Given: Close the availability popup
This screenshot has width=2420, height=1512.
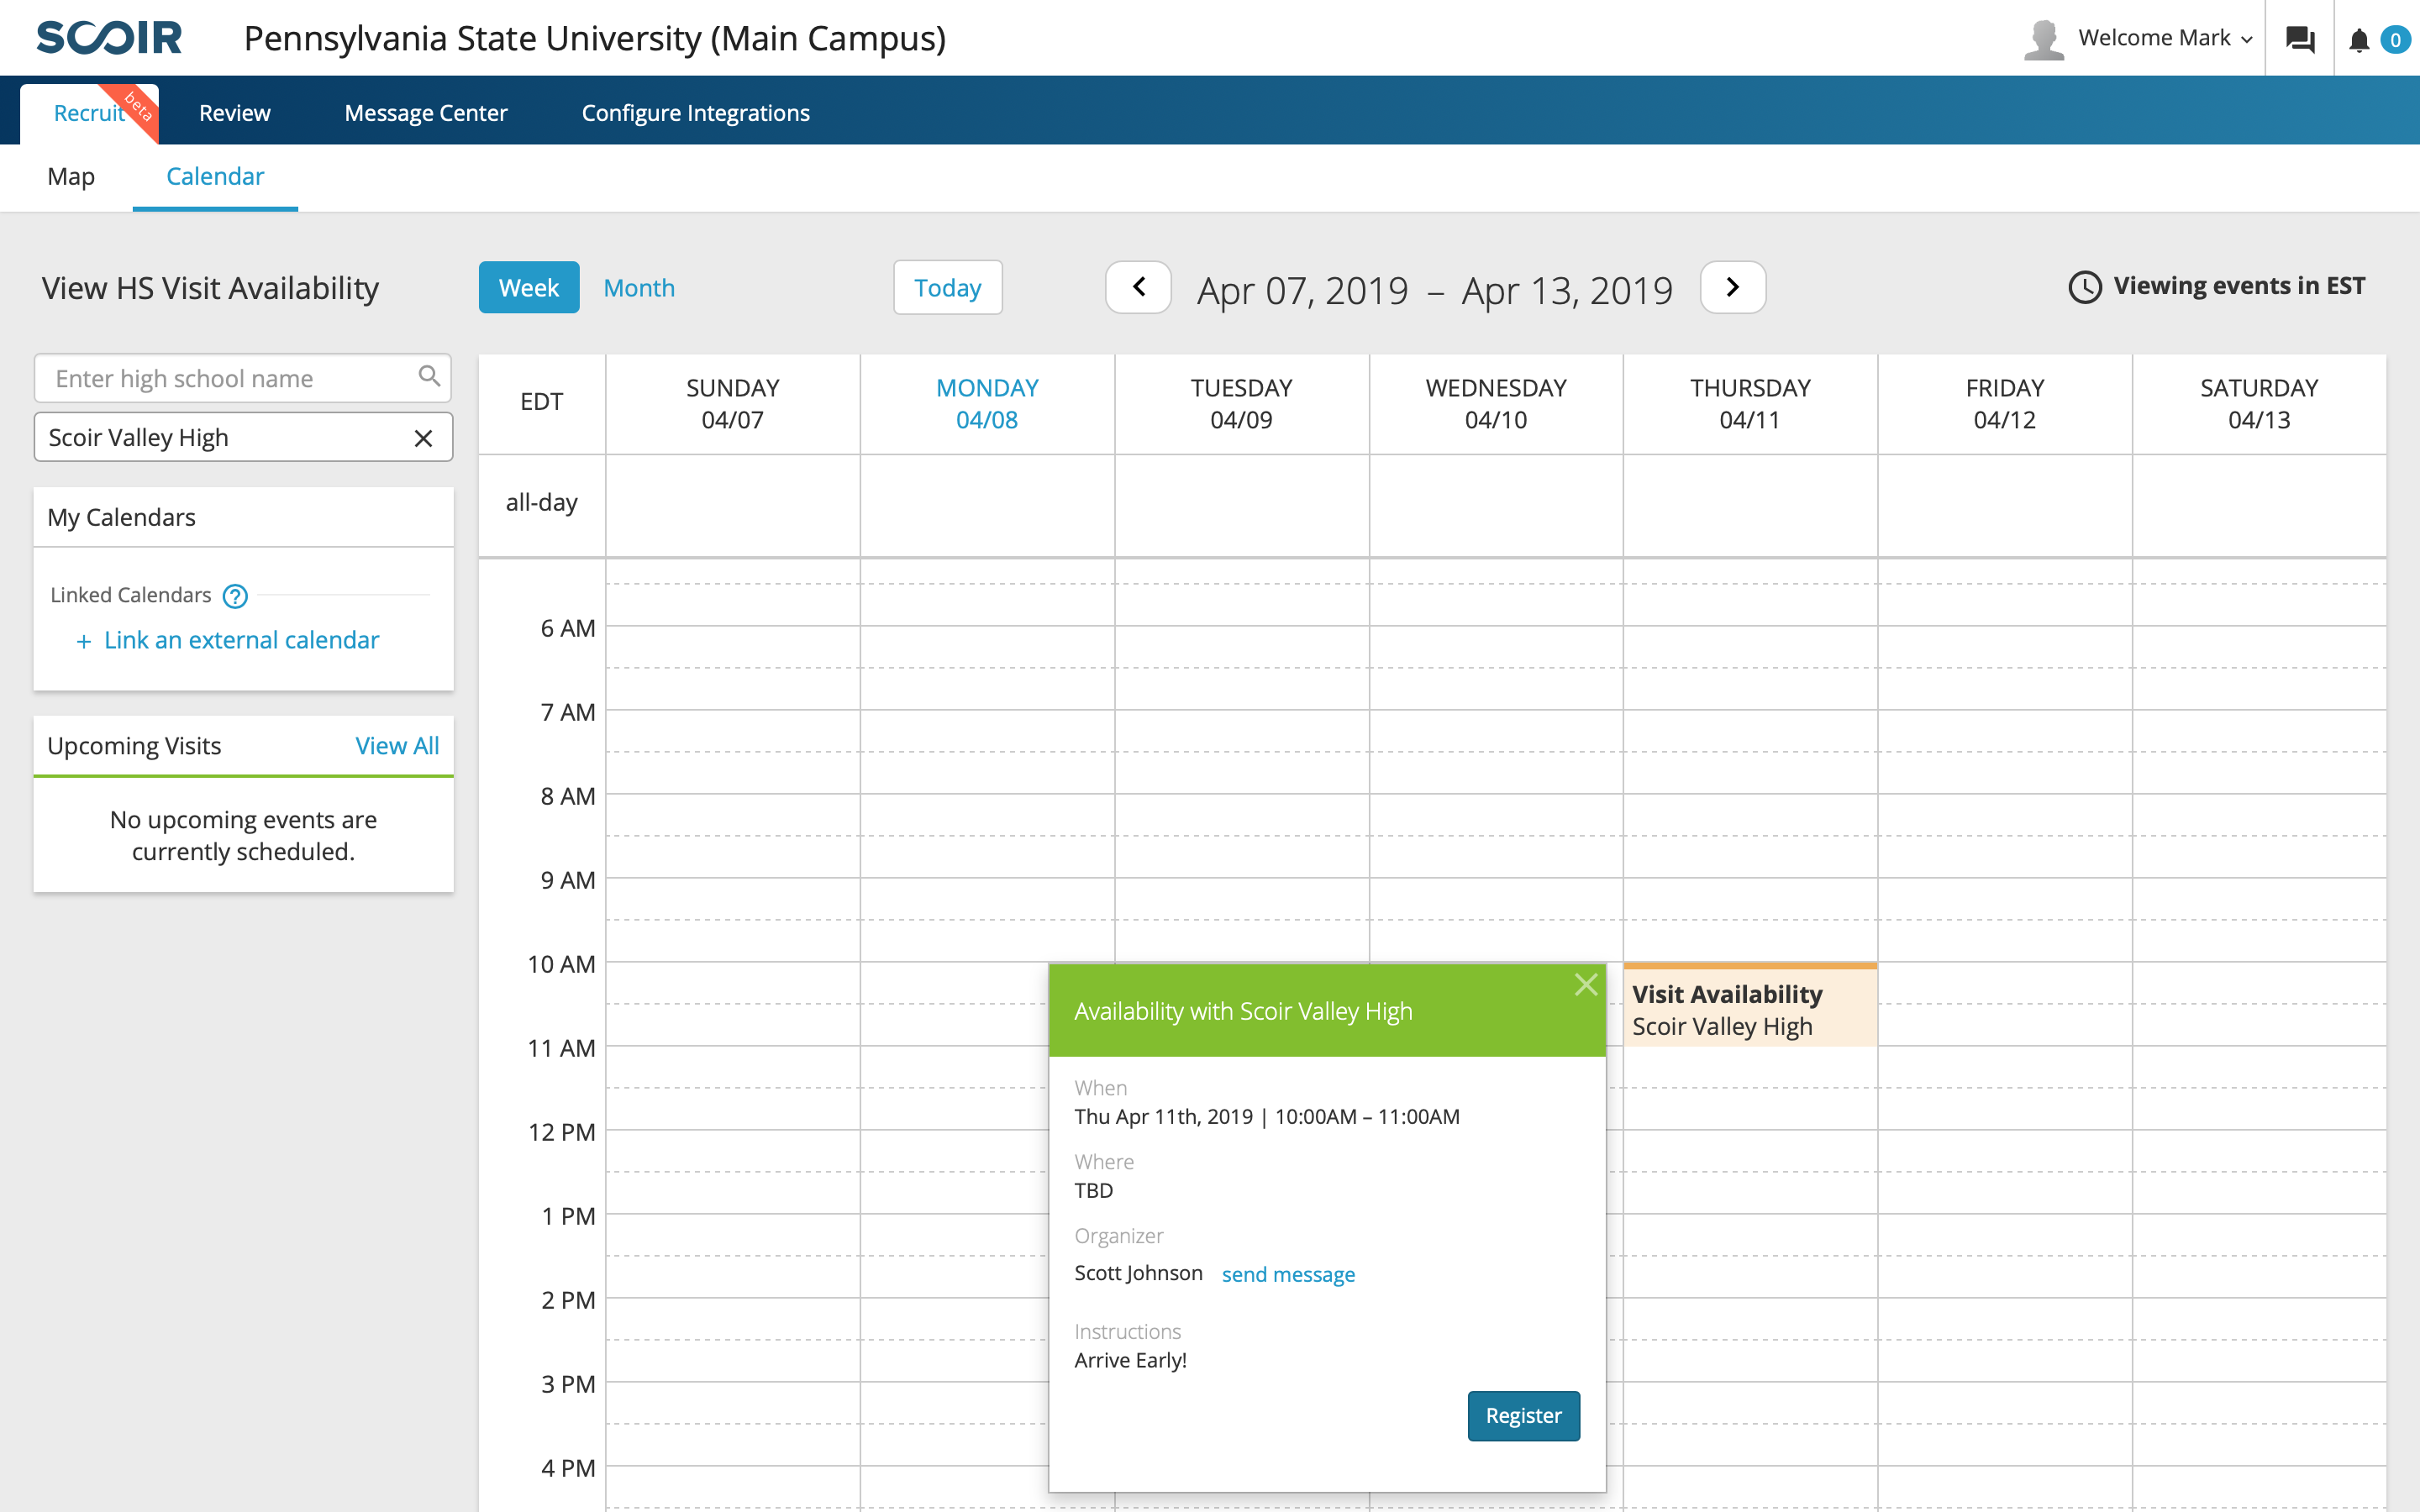Looking at the screenshot, I should 1586,985.
